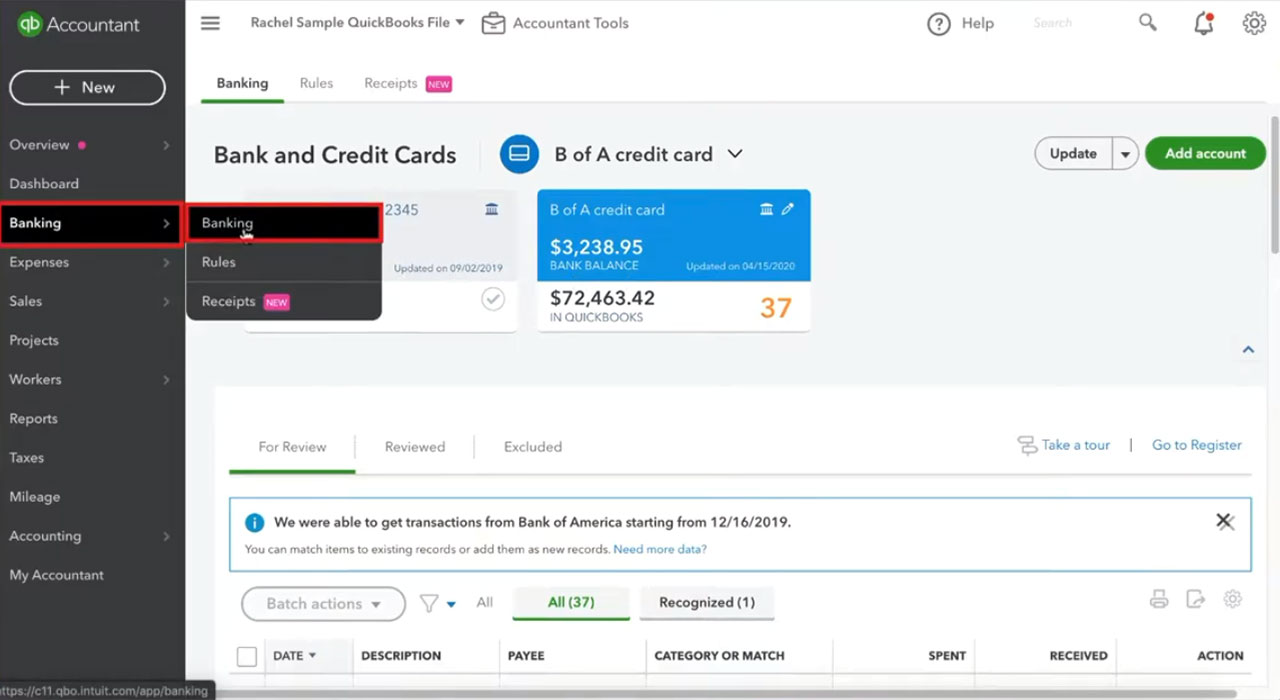Image resolution: width=1280 pixels, height=700 pixels.
Task: Expand the Update button arrow
Action: [1126, 154]
